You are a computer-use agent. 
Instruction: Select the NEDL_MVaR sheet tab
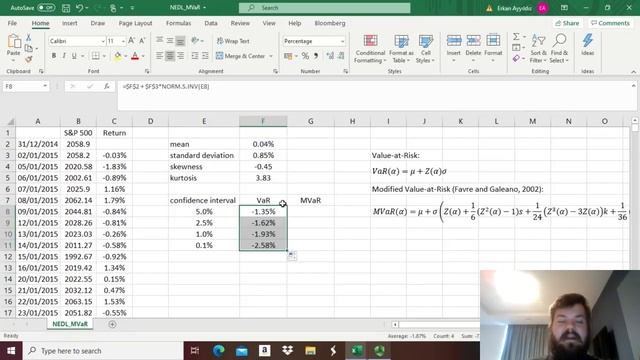[70, 324]
